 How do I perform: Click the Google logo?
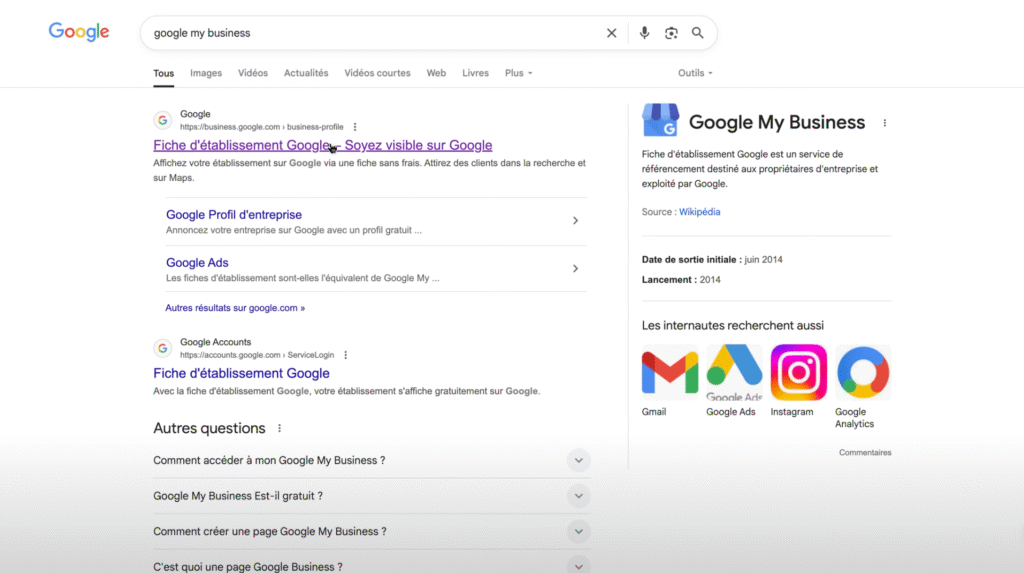click(79, 32)
